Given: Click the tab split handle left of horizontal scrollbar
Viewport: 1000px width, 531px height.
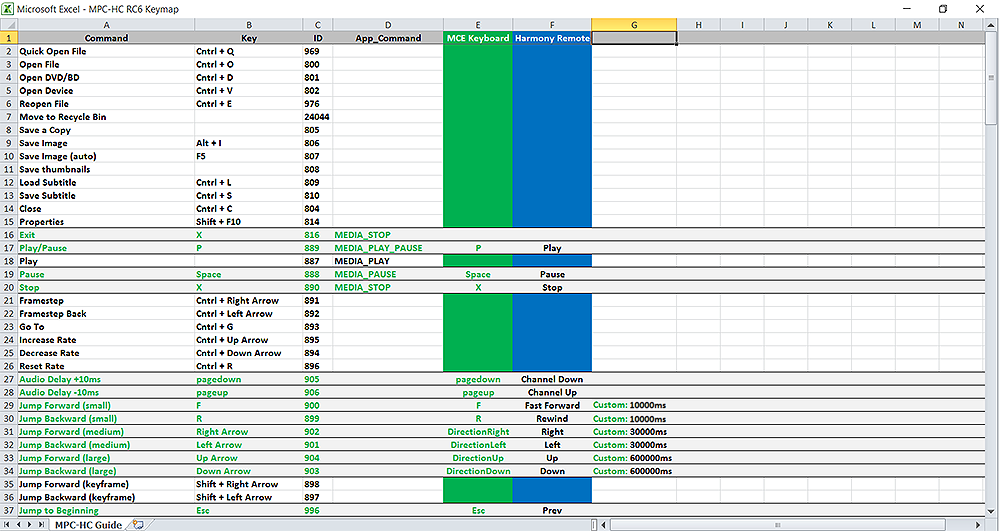Looking at the screenshot, I should 594,525.
